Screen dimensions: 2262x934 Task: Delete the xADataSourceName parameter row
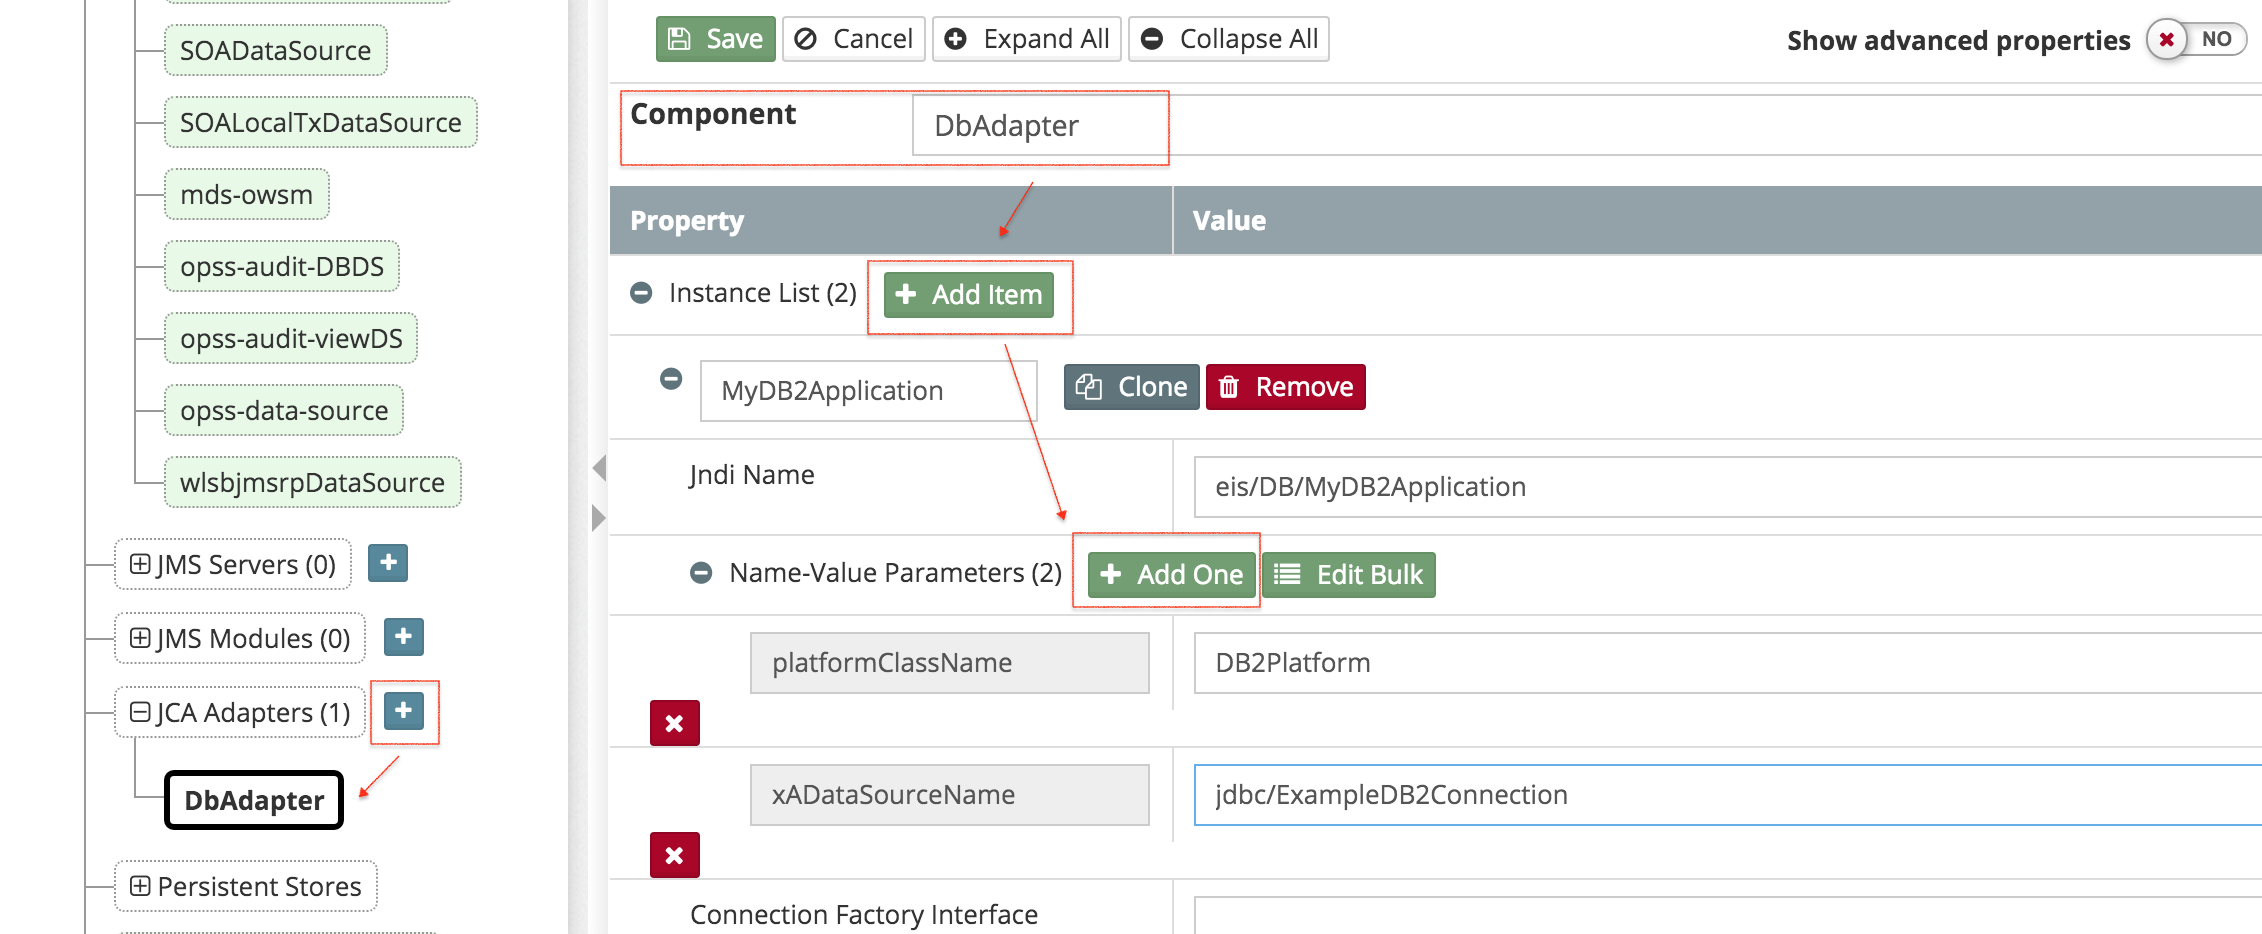[674, 855]
